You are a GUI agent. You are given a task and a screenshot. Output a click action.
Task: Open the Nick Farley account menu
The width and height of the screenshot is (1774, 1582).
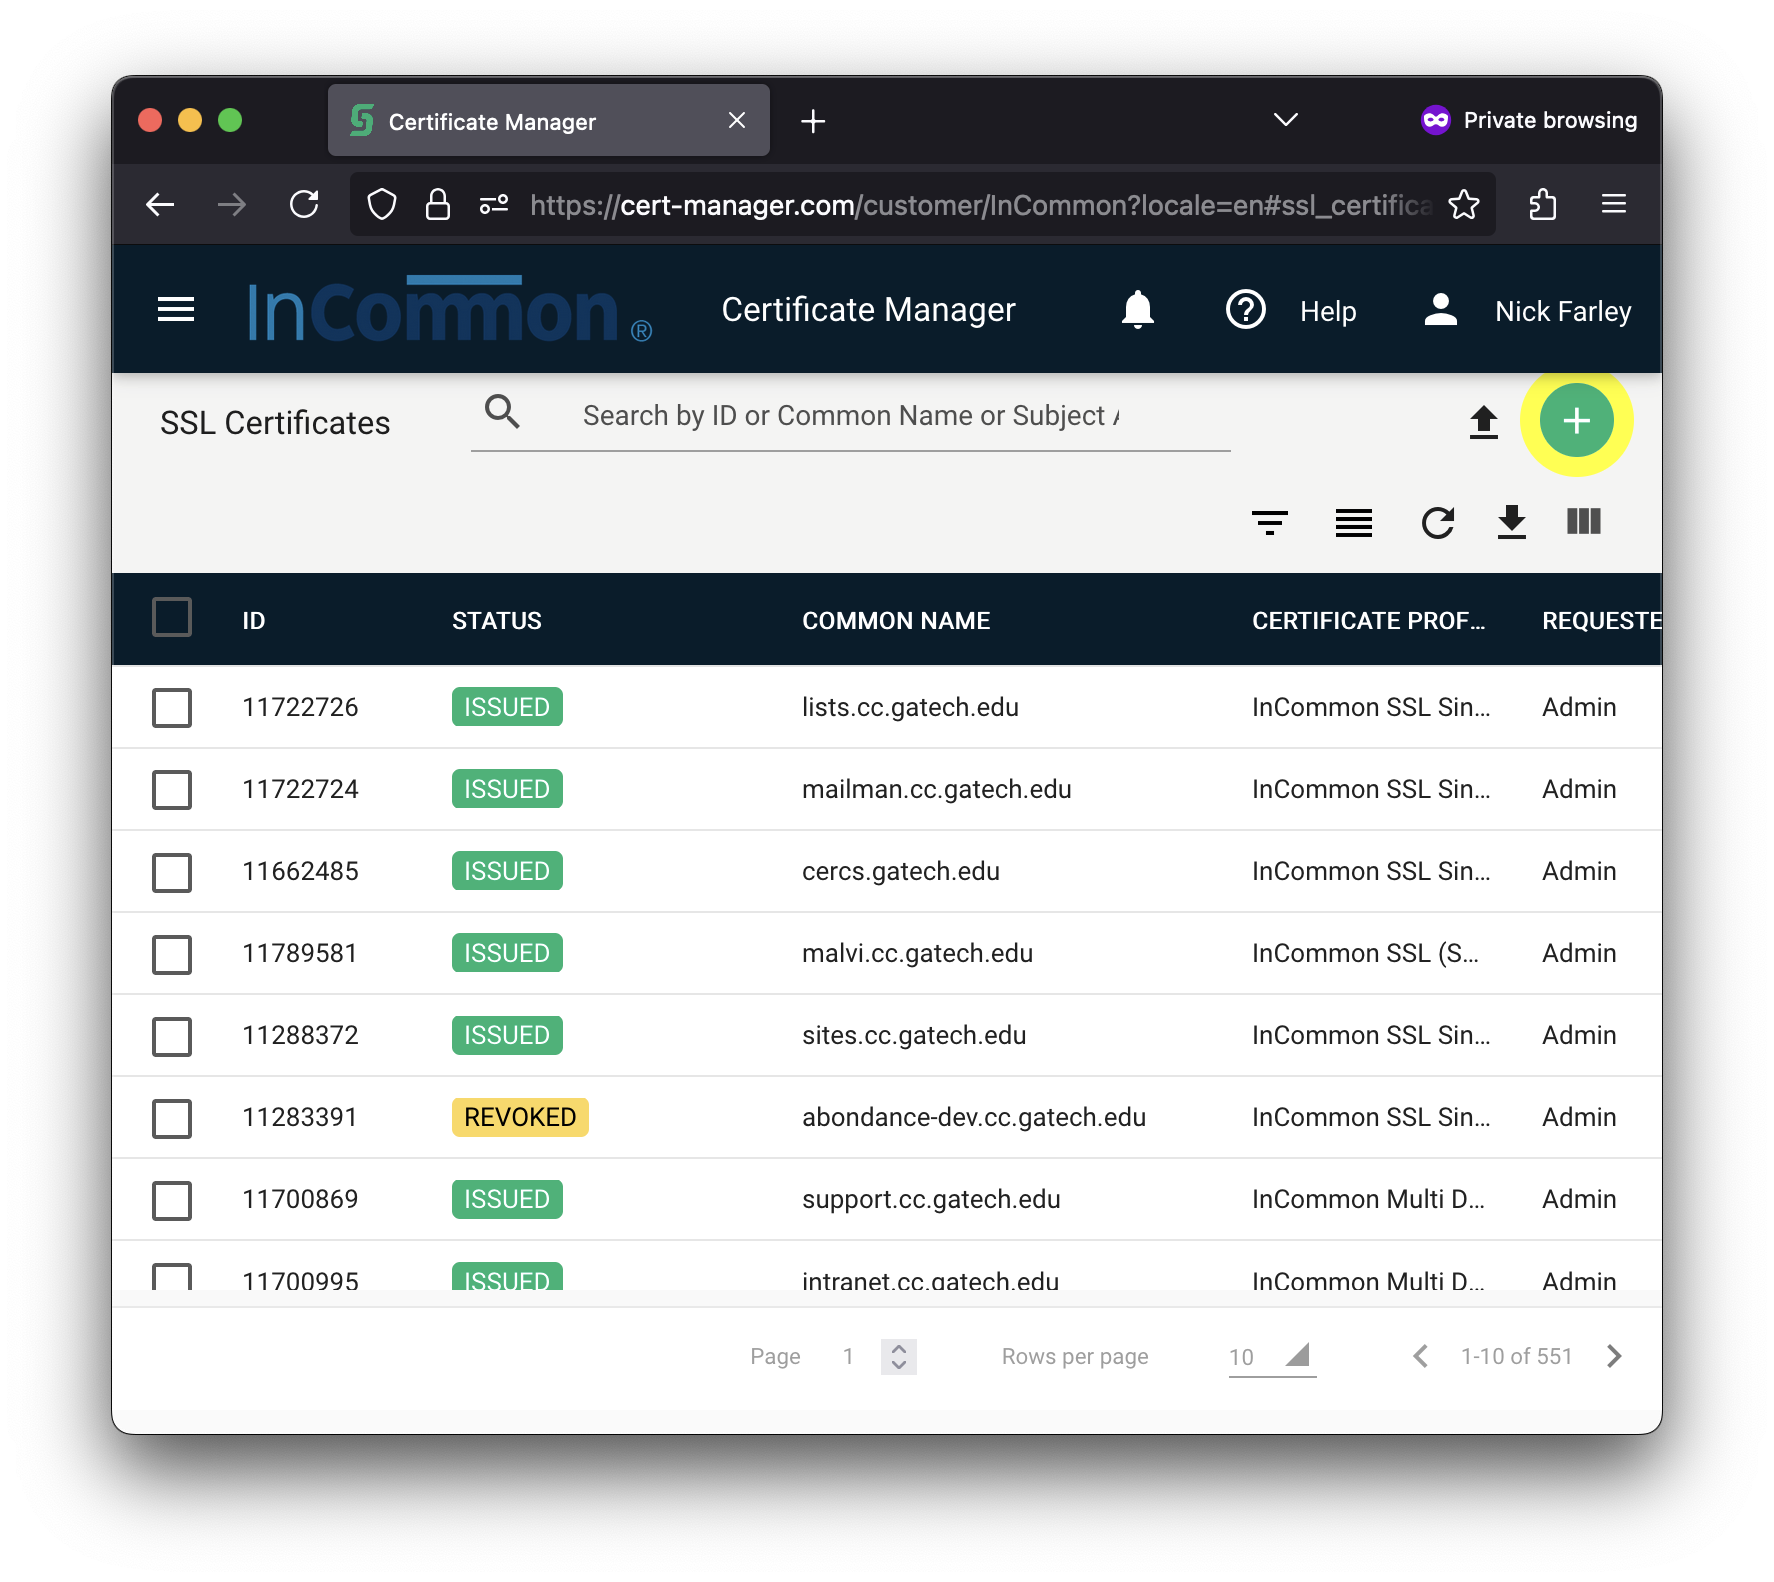click(1563, 312)
